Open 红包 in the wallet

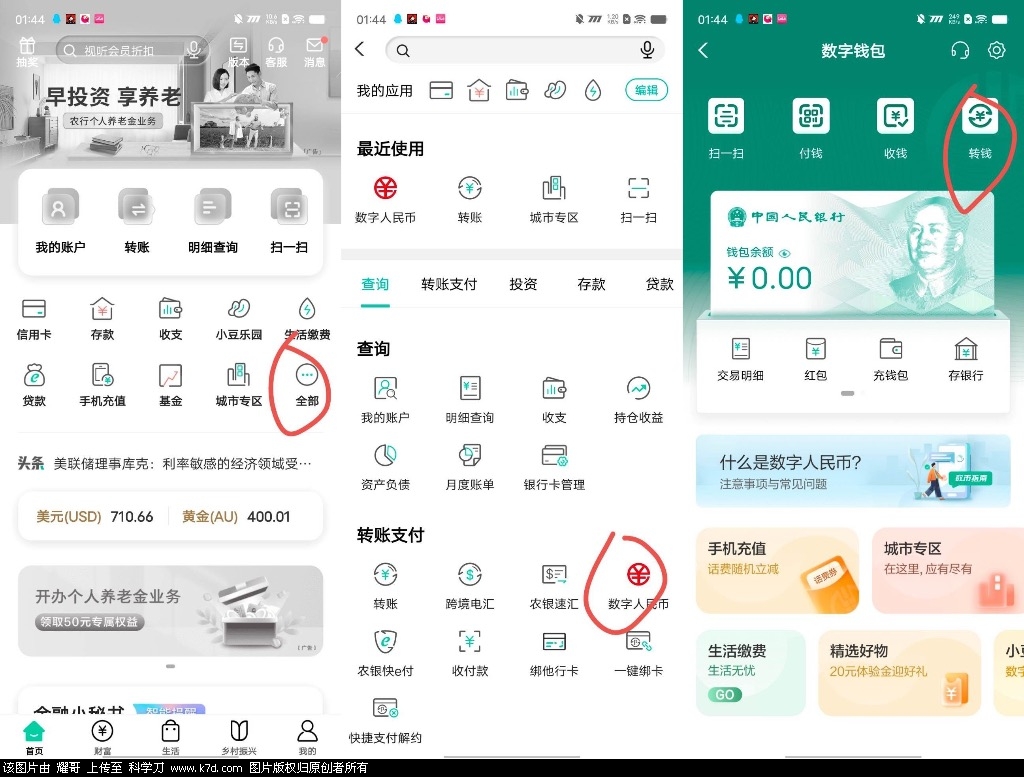(x=816, y=359)
